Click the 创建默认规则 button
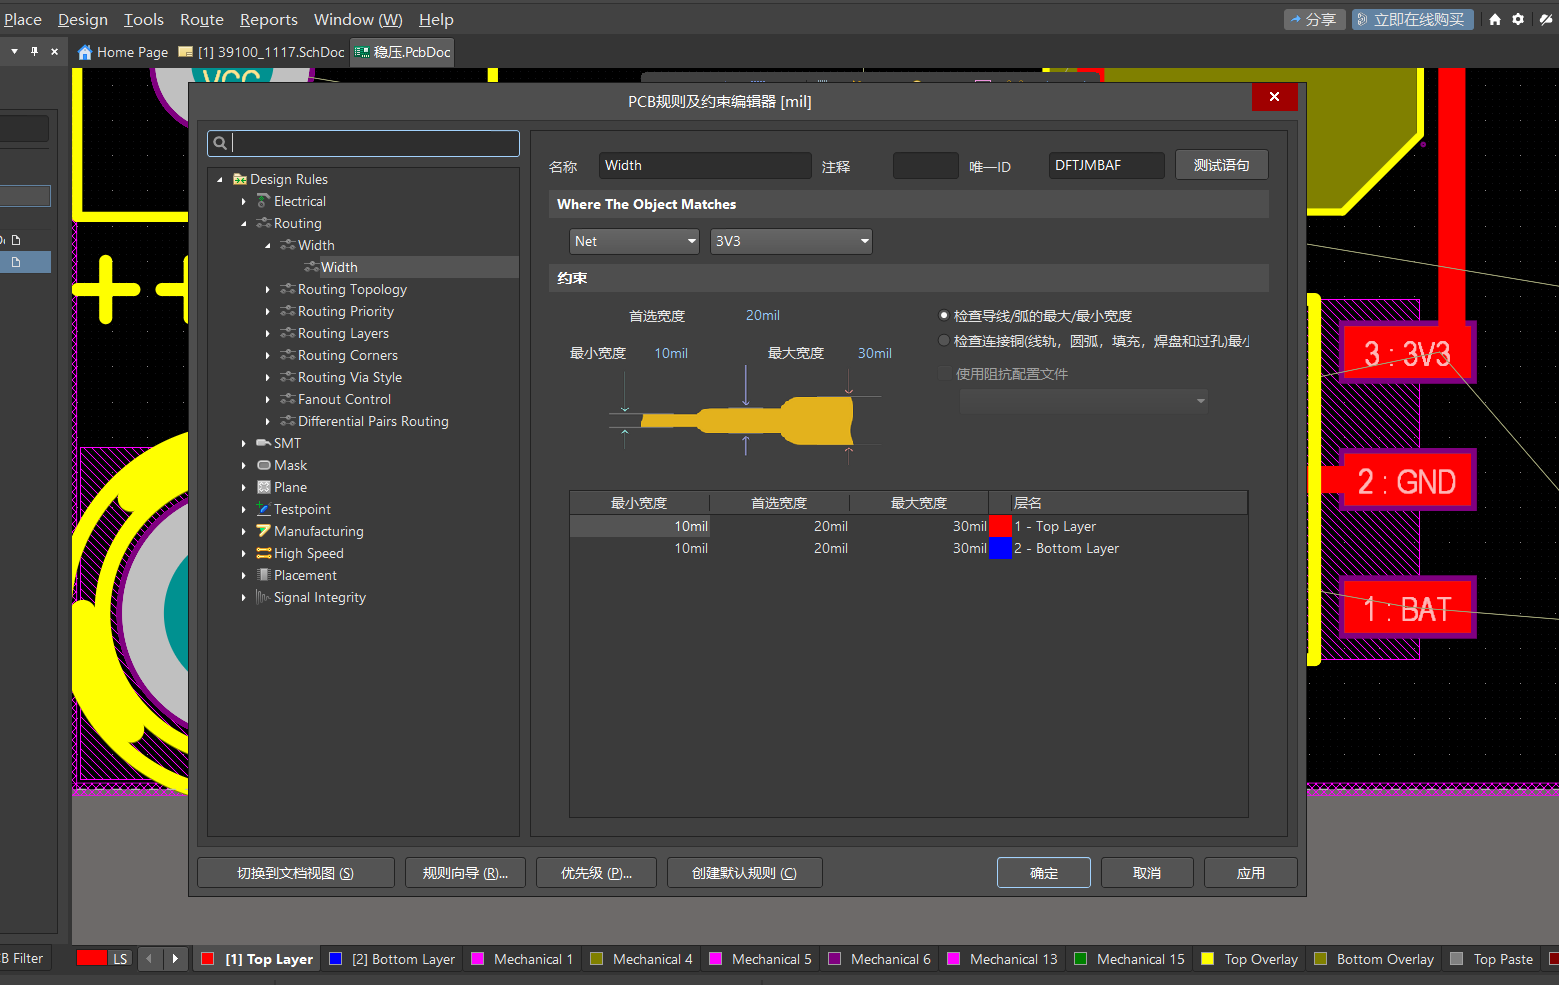The height and width of the screenshot is (985, 1559). [x=744, y=872]
